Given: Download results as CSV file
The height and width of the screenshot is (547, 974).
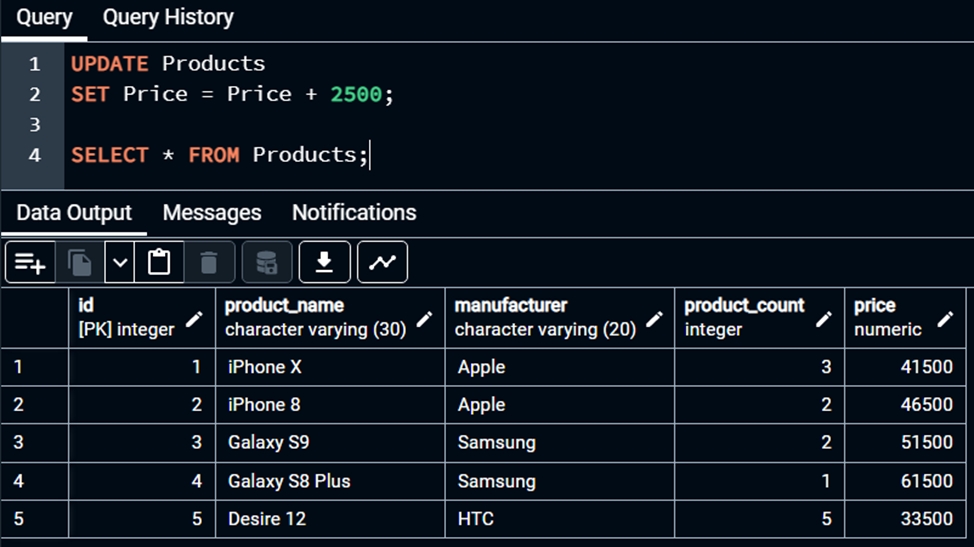Looking at the screenshot, I should coord(324,263).
